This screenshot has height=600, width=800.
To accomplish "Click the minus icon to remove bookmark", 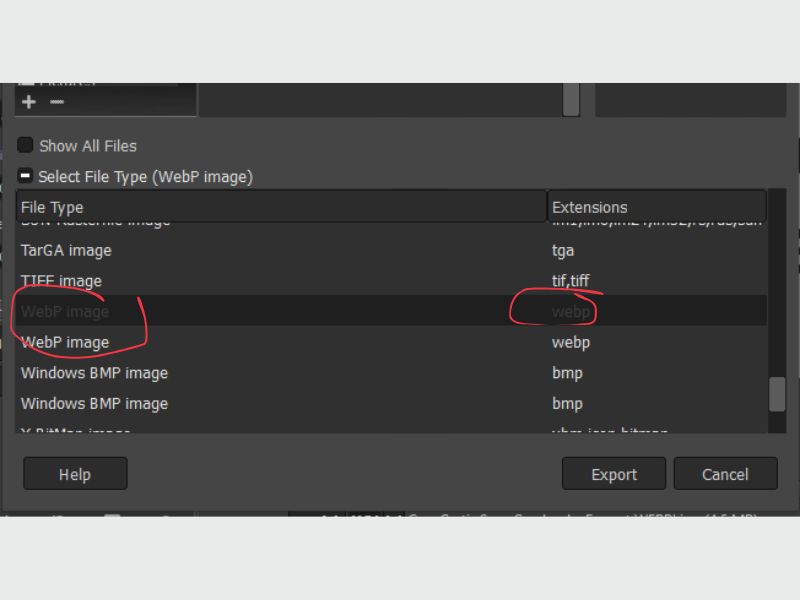I will (57, 102).
